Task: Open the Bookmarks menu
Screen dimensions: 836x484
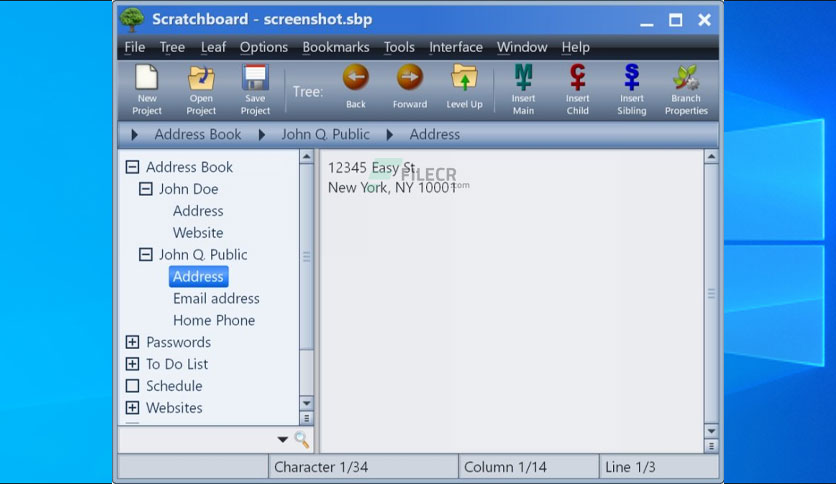Action: pyautogui.click(x=336, y=47)
